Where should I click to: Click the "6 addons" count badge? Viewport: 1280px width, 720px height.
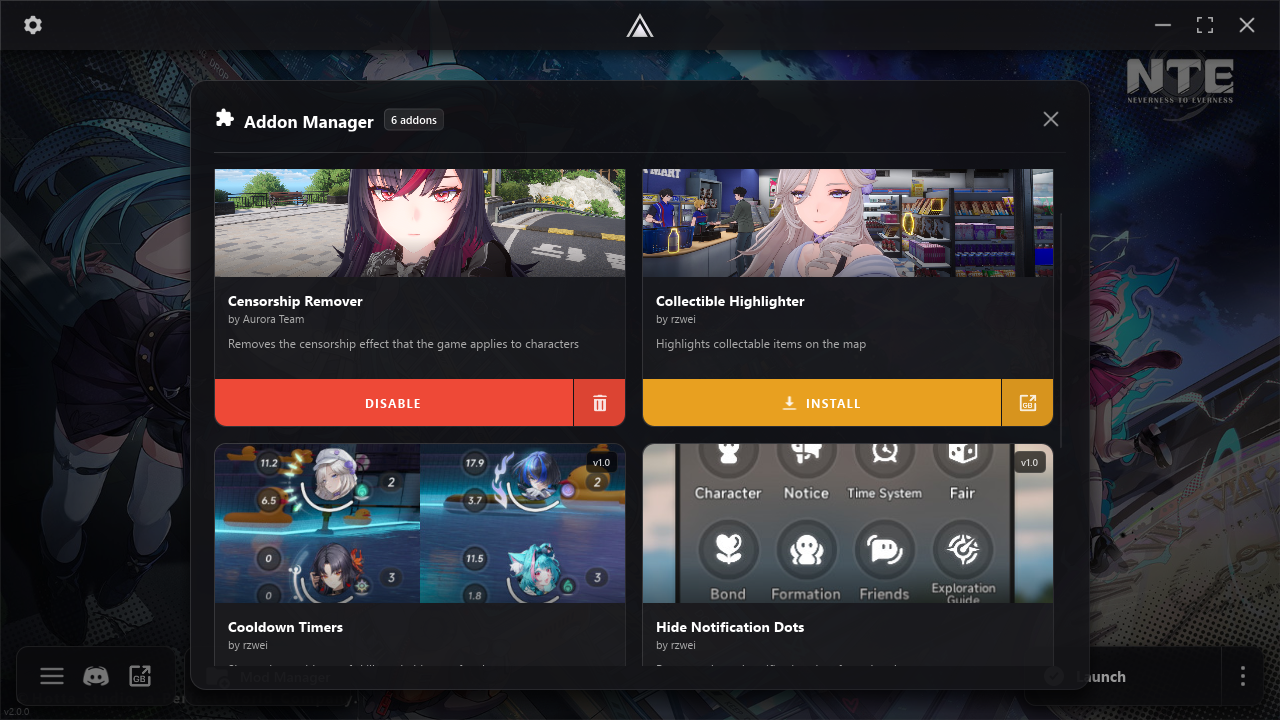414,120
